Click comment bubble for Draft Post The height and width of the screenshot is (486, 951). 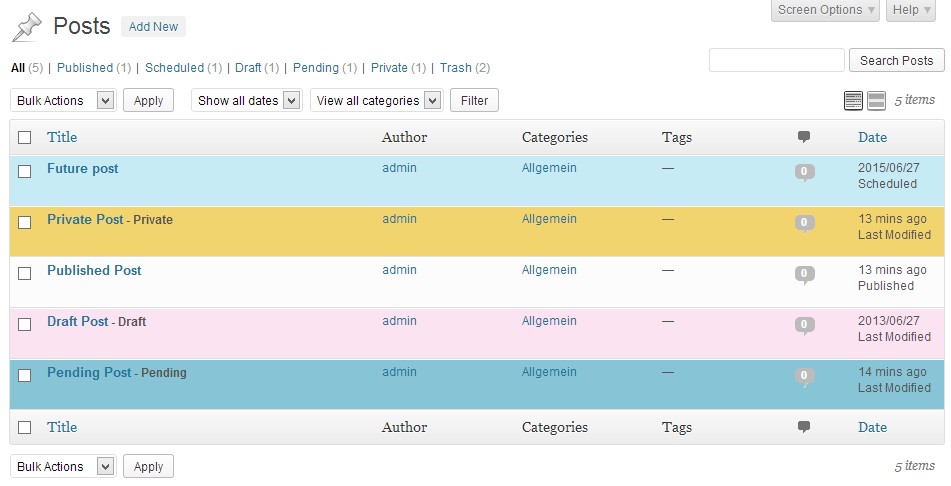pos(805,325)
